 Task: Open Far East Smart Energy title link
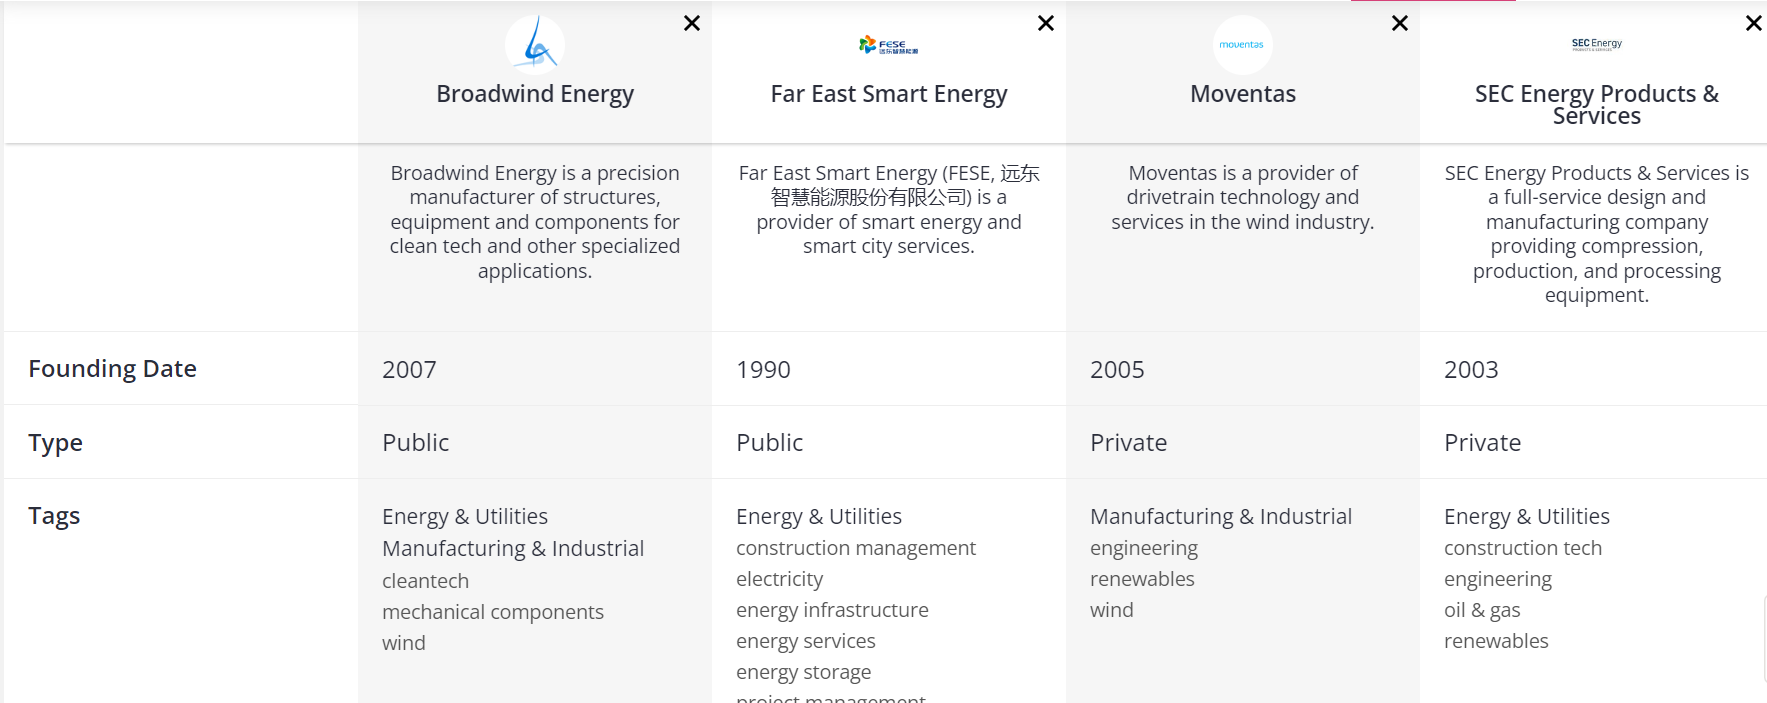888,94
